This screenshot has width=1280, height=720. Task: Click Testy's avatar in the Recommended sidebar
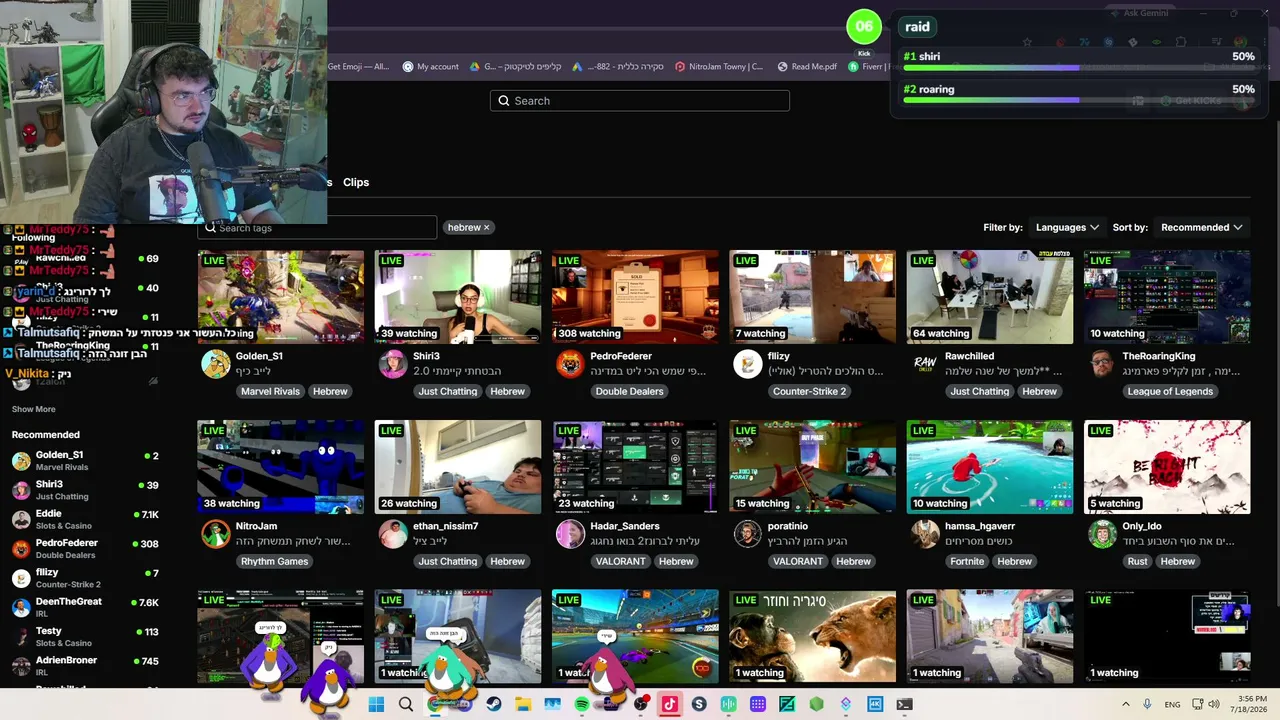21,636
